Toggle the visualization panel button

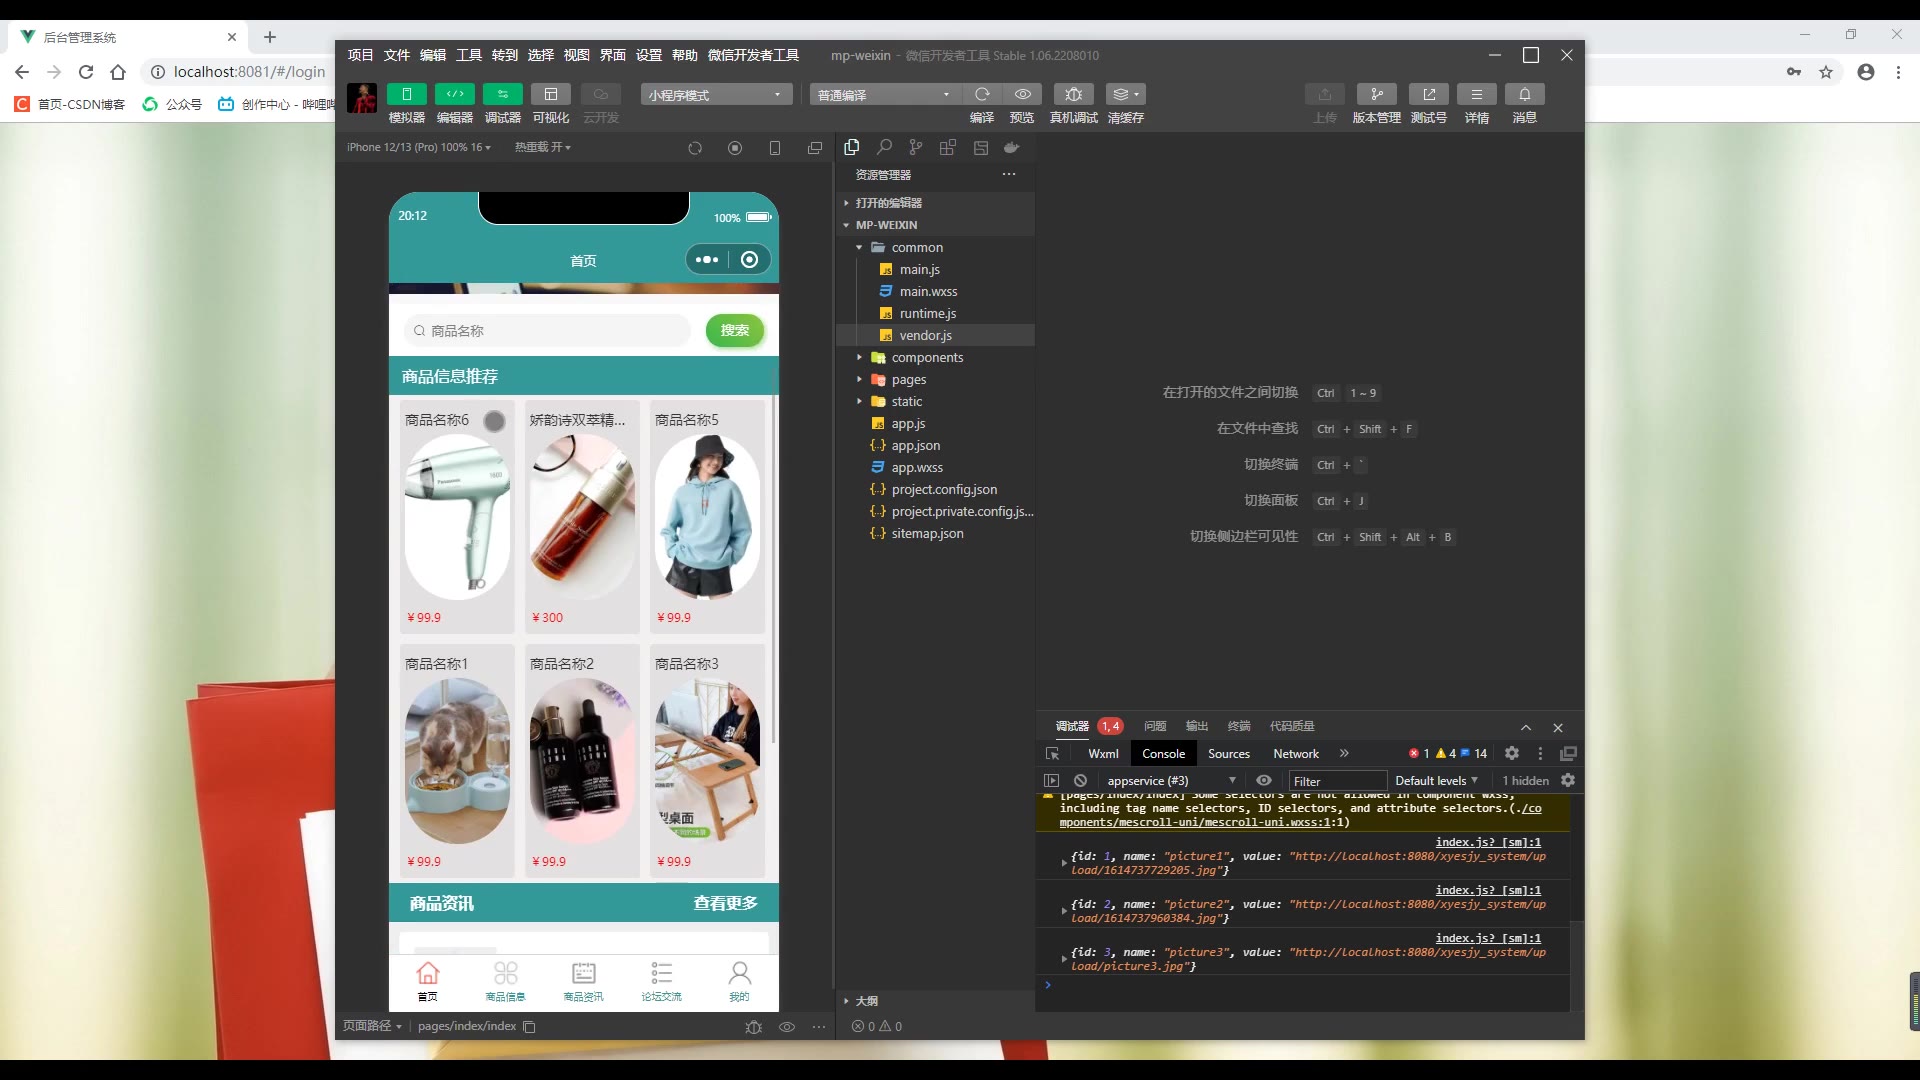[550, 94]
